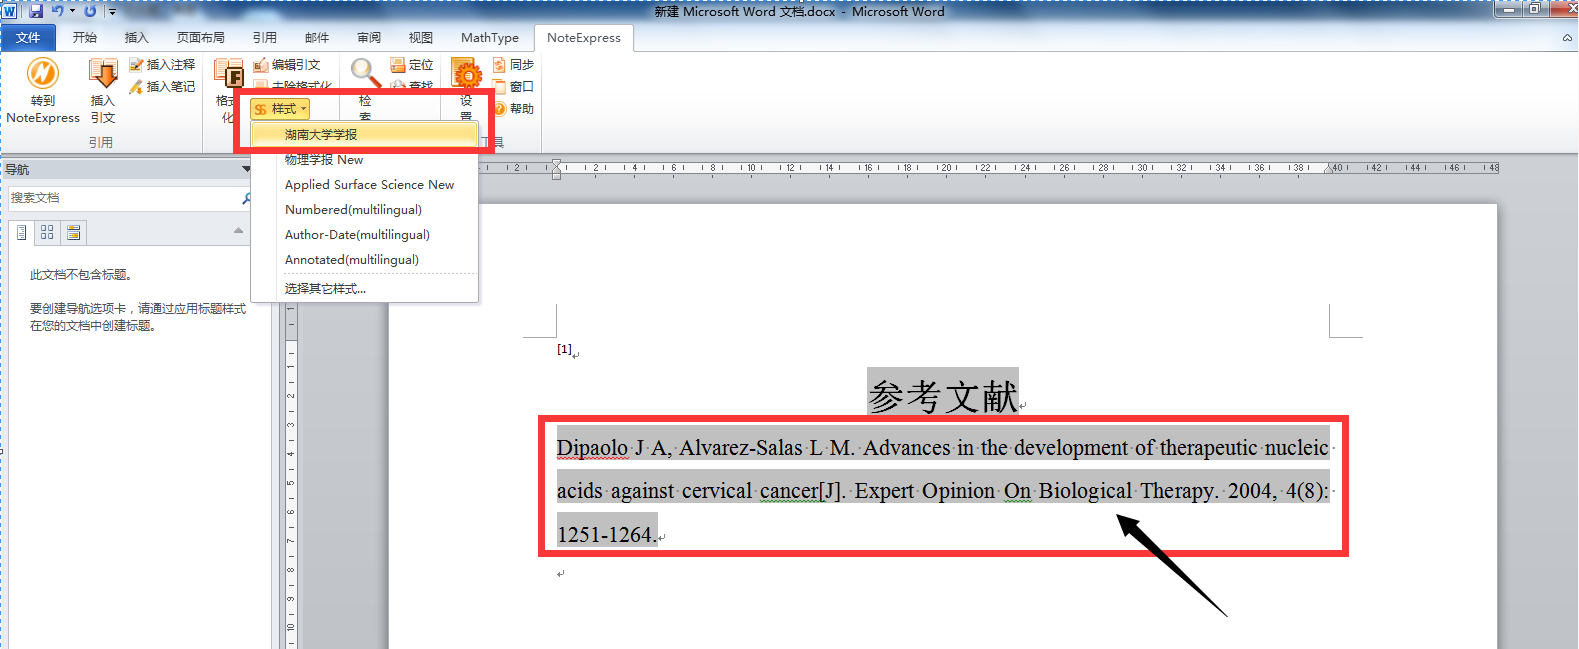Viewport: 1579px width, 649px height.
Task: Click Edit Citation (编辑引文)
Action: click(287, 65)
